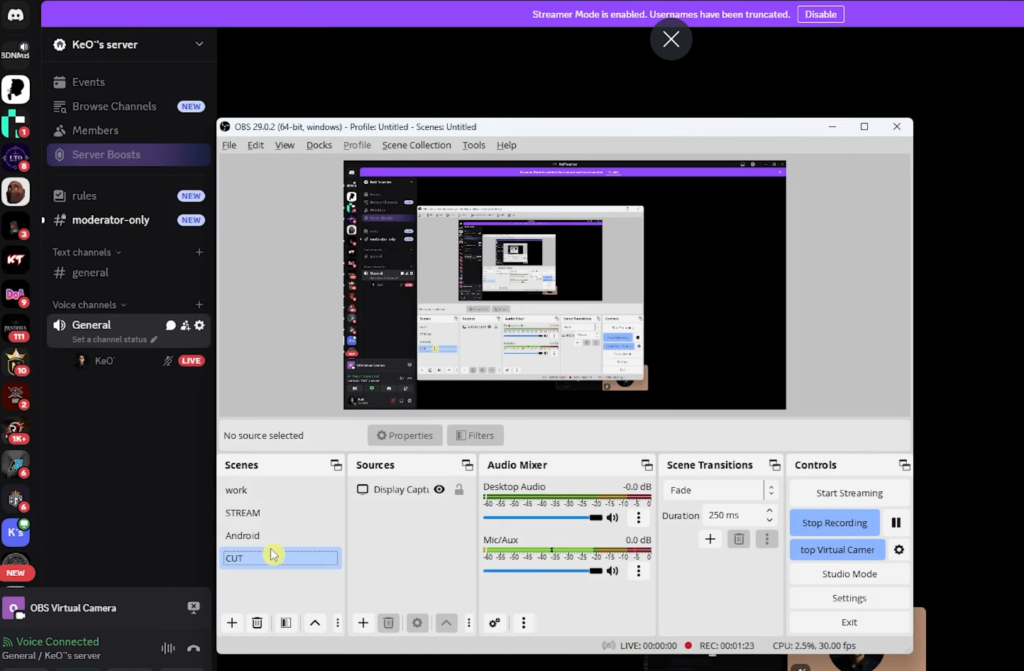Enable Studio Mode
This screenshot has height=671, width=1024.
(849, 573)
